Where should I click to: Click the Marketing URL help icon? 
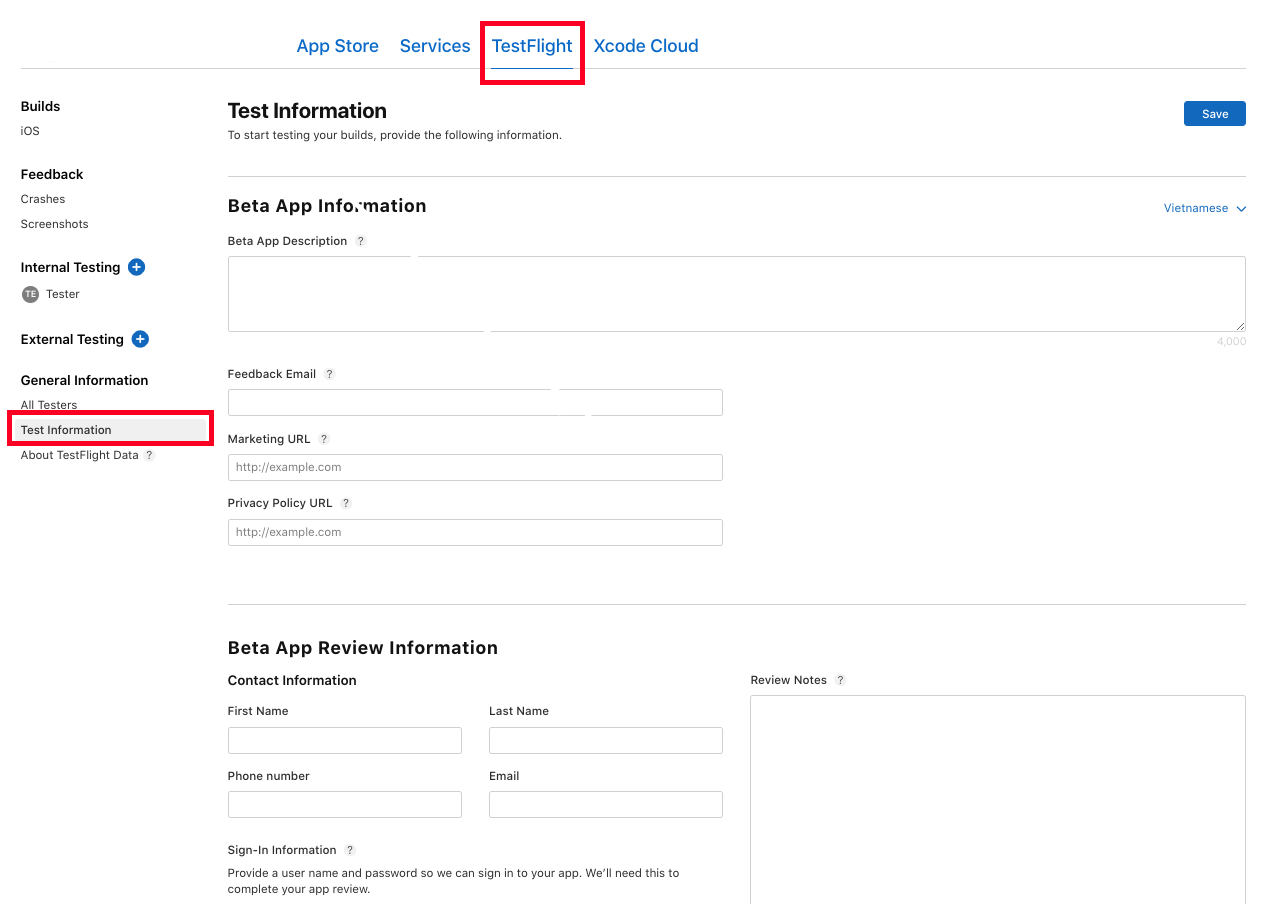click(x=324, y=439)
